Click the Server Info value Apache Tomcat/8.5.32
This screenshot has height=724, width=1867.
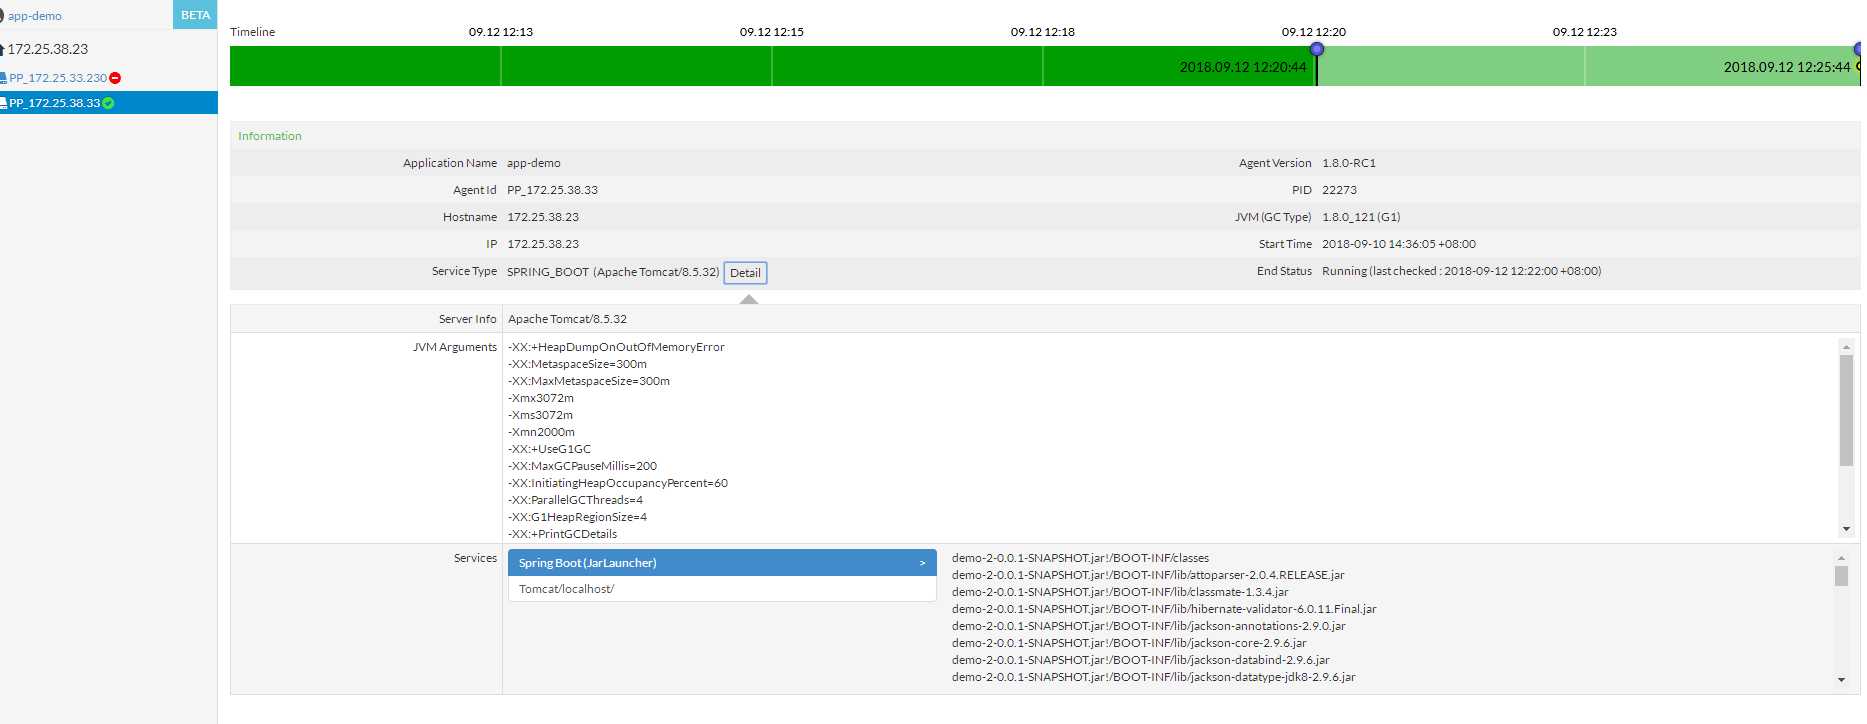[567, 319]
